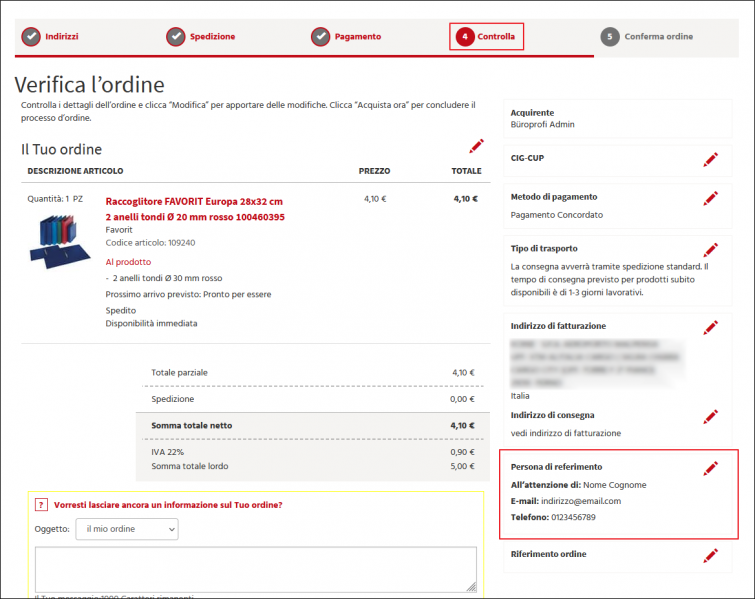Click the 'PREZZO' column header
755x599 pixels.
374,171
